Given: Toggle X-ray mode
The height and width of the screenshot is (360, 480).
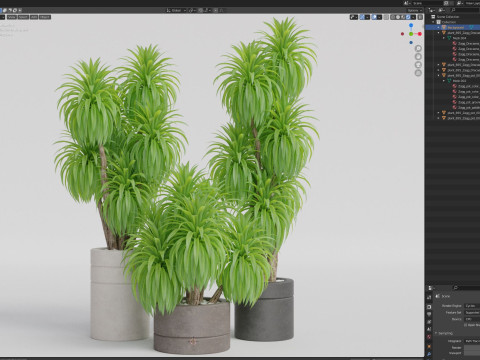Looking at the screenshot, I should pyautogui.click(x=386, y=17).
